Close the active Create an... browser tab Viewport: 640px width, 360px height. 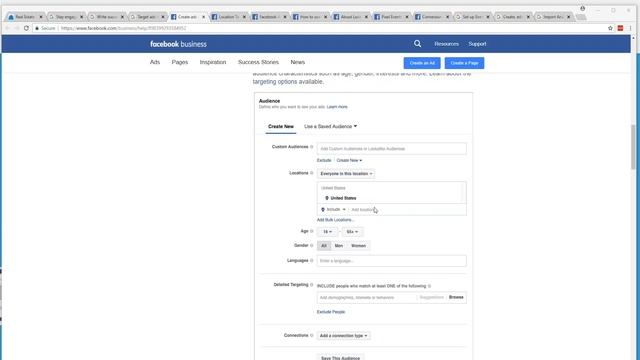click(204, 17)
